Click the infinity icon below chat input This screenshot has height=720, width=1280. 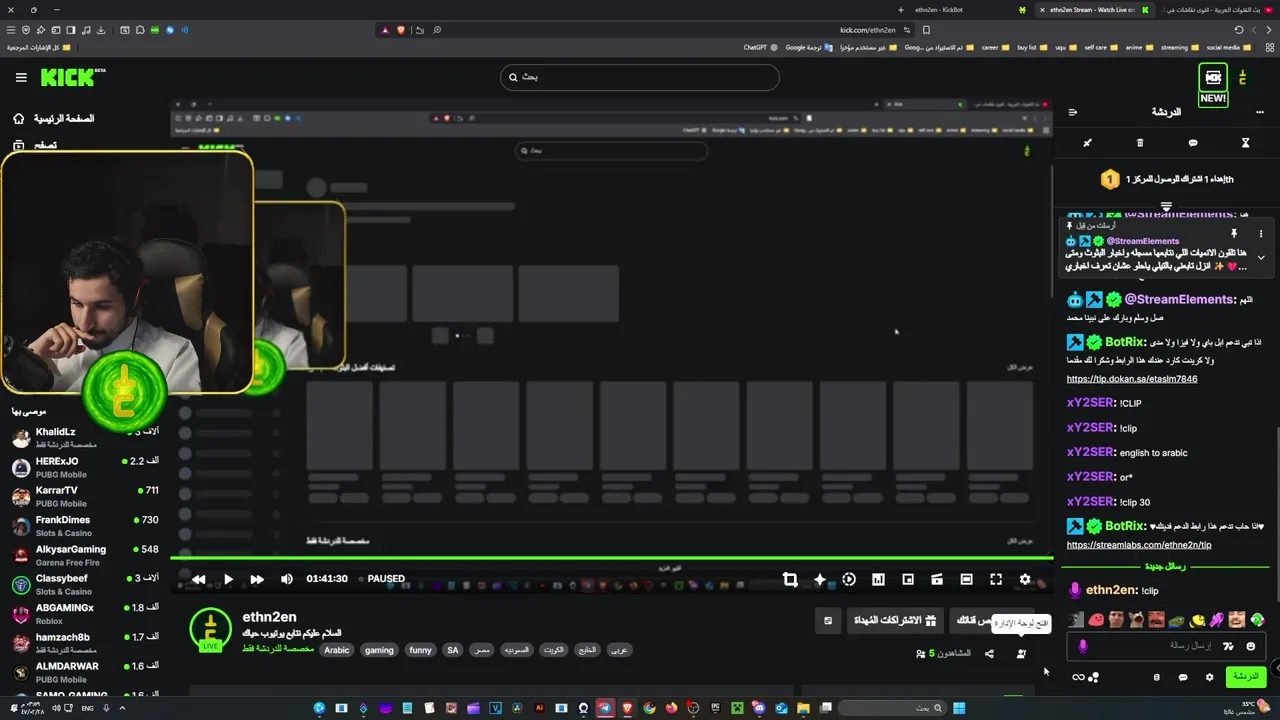click(1078, 677)
